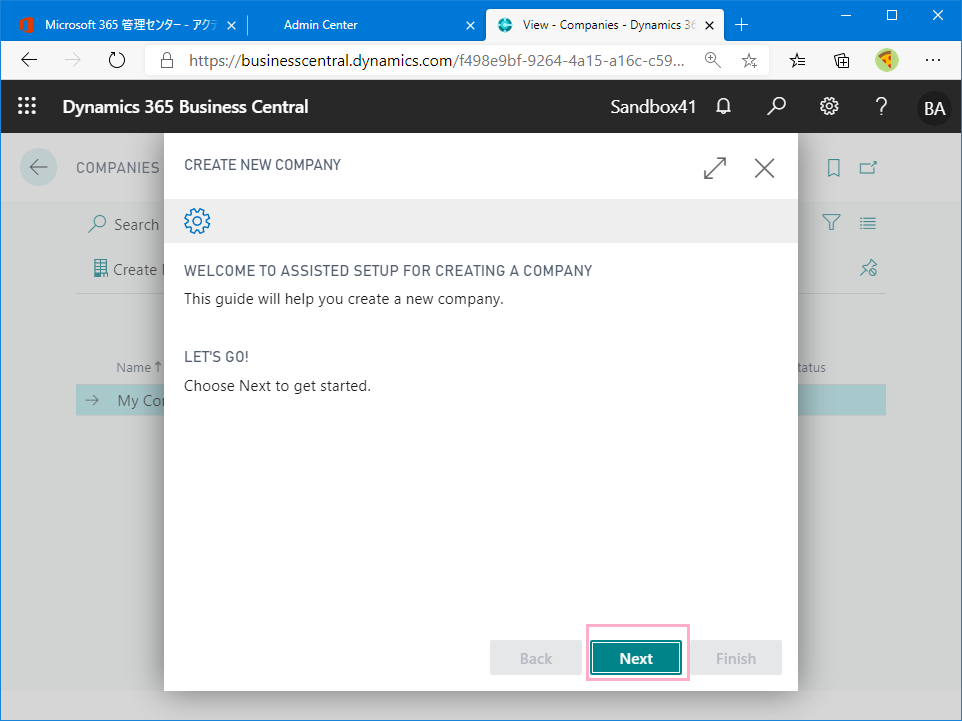Screen dimensions: 962x721
Task: Click the businesscentral.dynamics.com address bar
Action: point(437,60)
